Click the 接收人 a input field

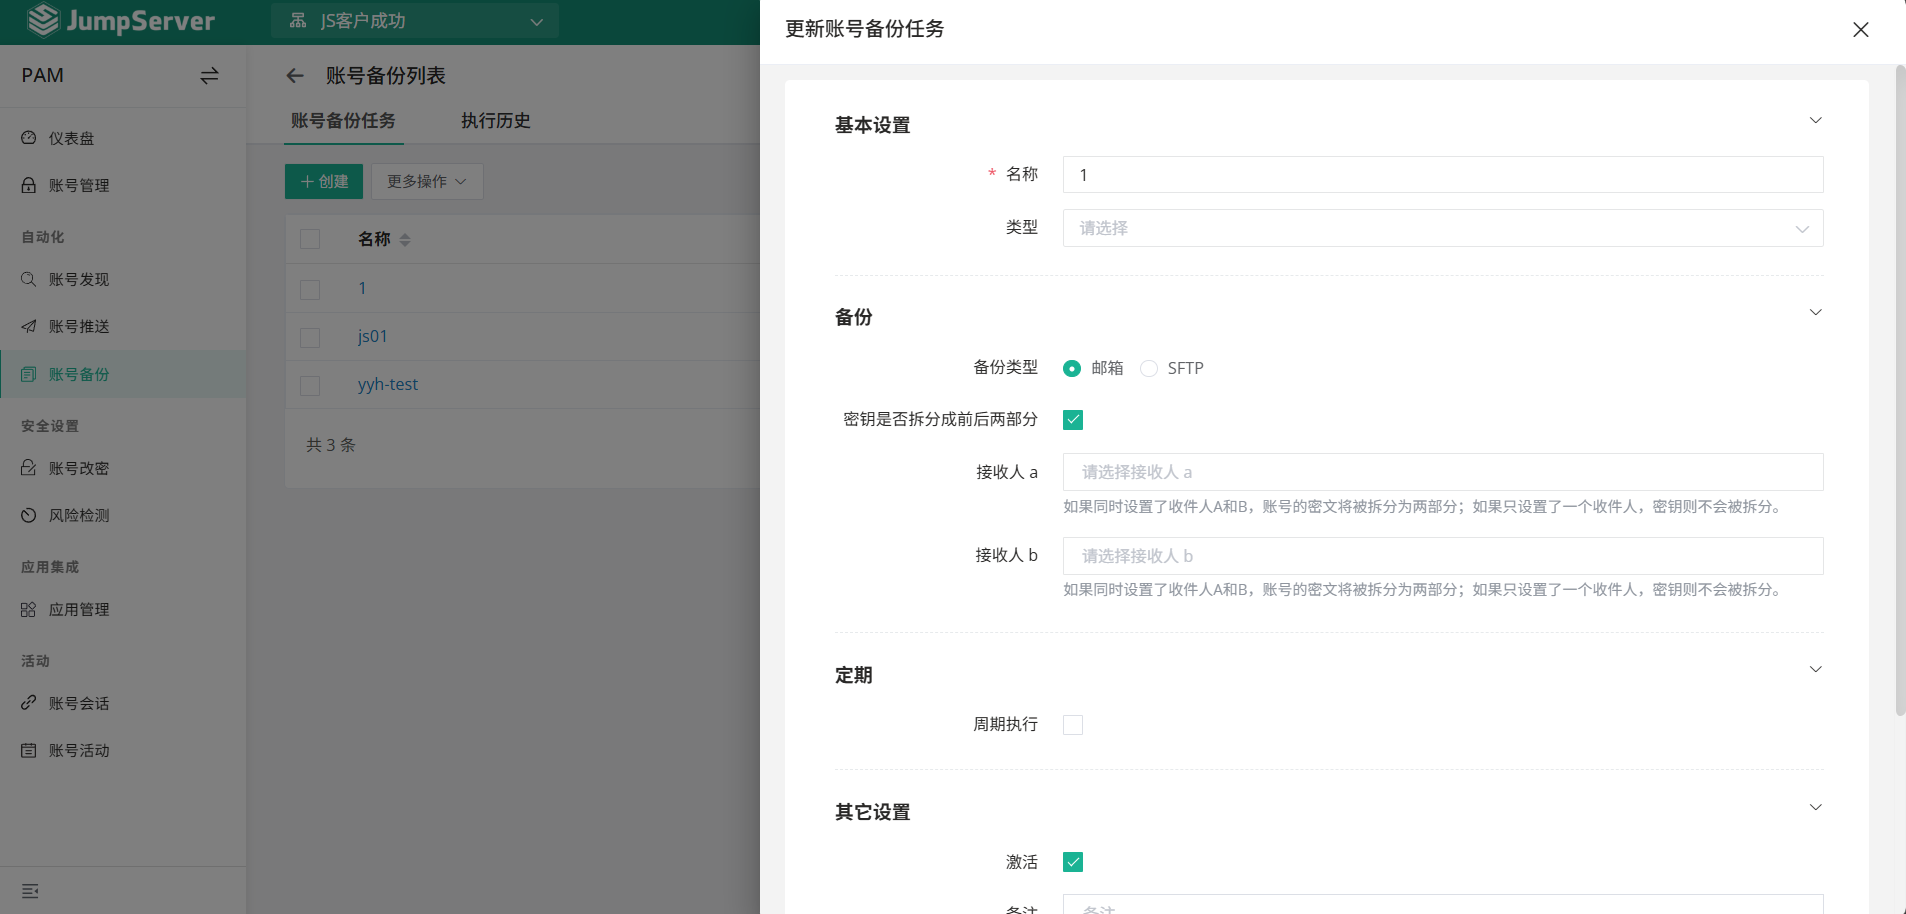(x=1443, y=471)
